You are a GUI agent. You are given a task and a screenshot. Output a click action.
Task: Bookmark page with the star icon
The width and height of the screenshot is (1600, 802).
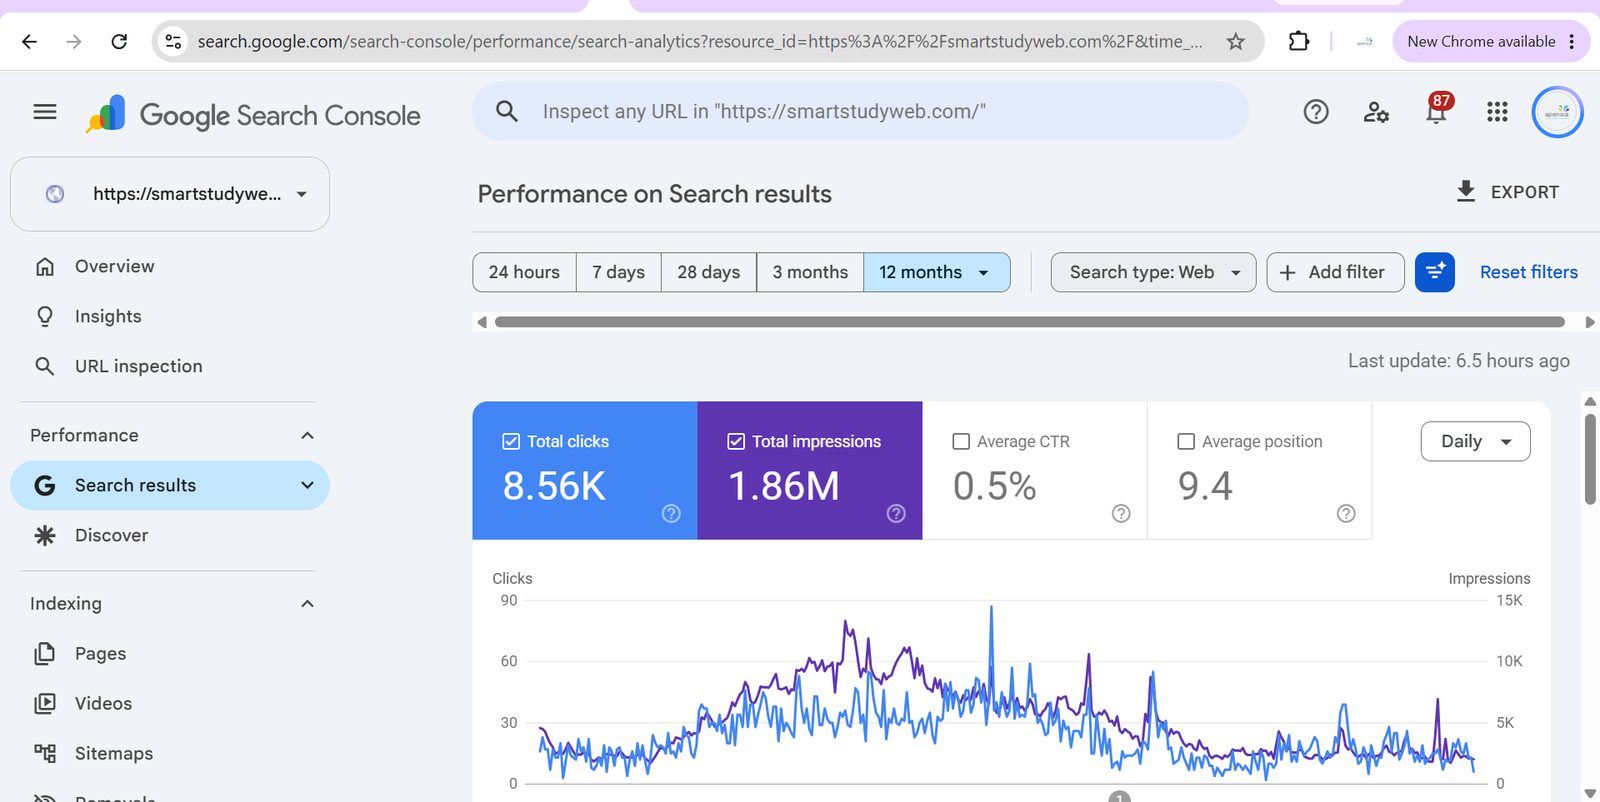(x=1236, y=41)
